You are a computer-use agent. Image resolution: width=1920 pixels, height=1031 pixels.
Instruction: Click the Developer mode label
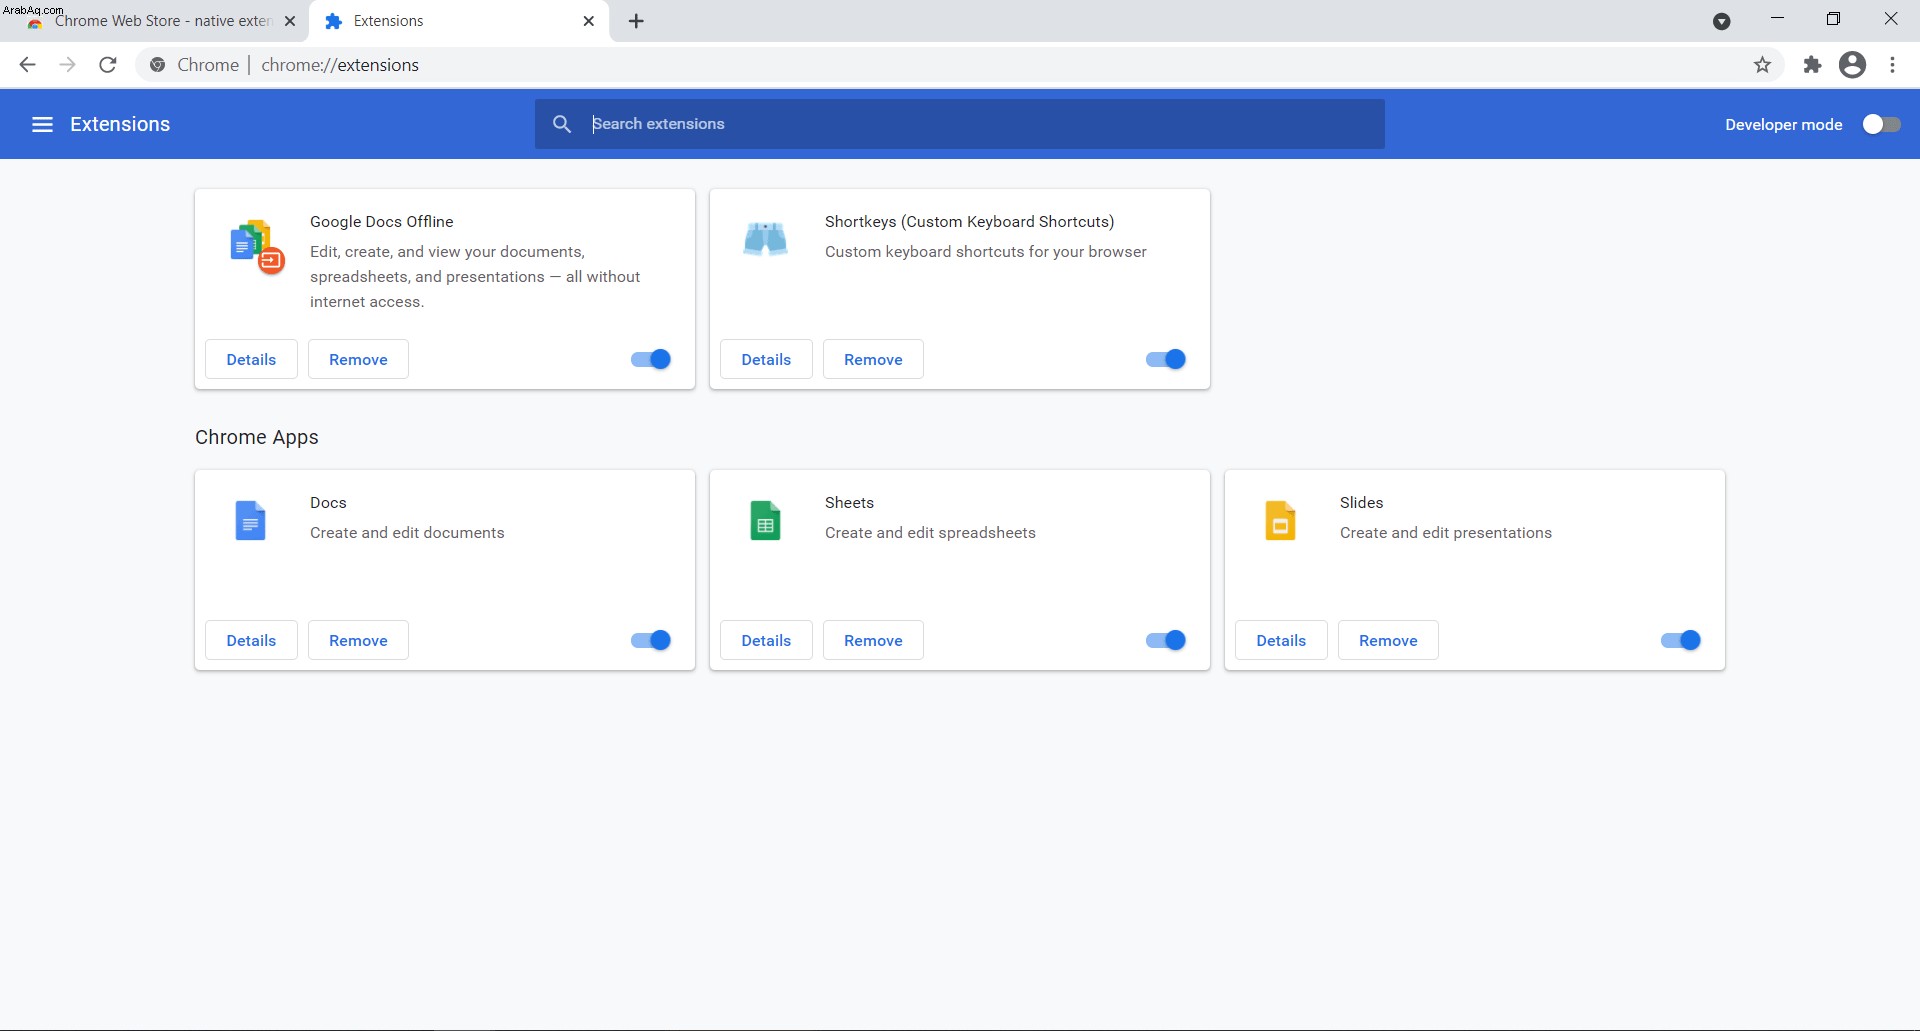[1784, 125]
